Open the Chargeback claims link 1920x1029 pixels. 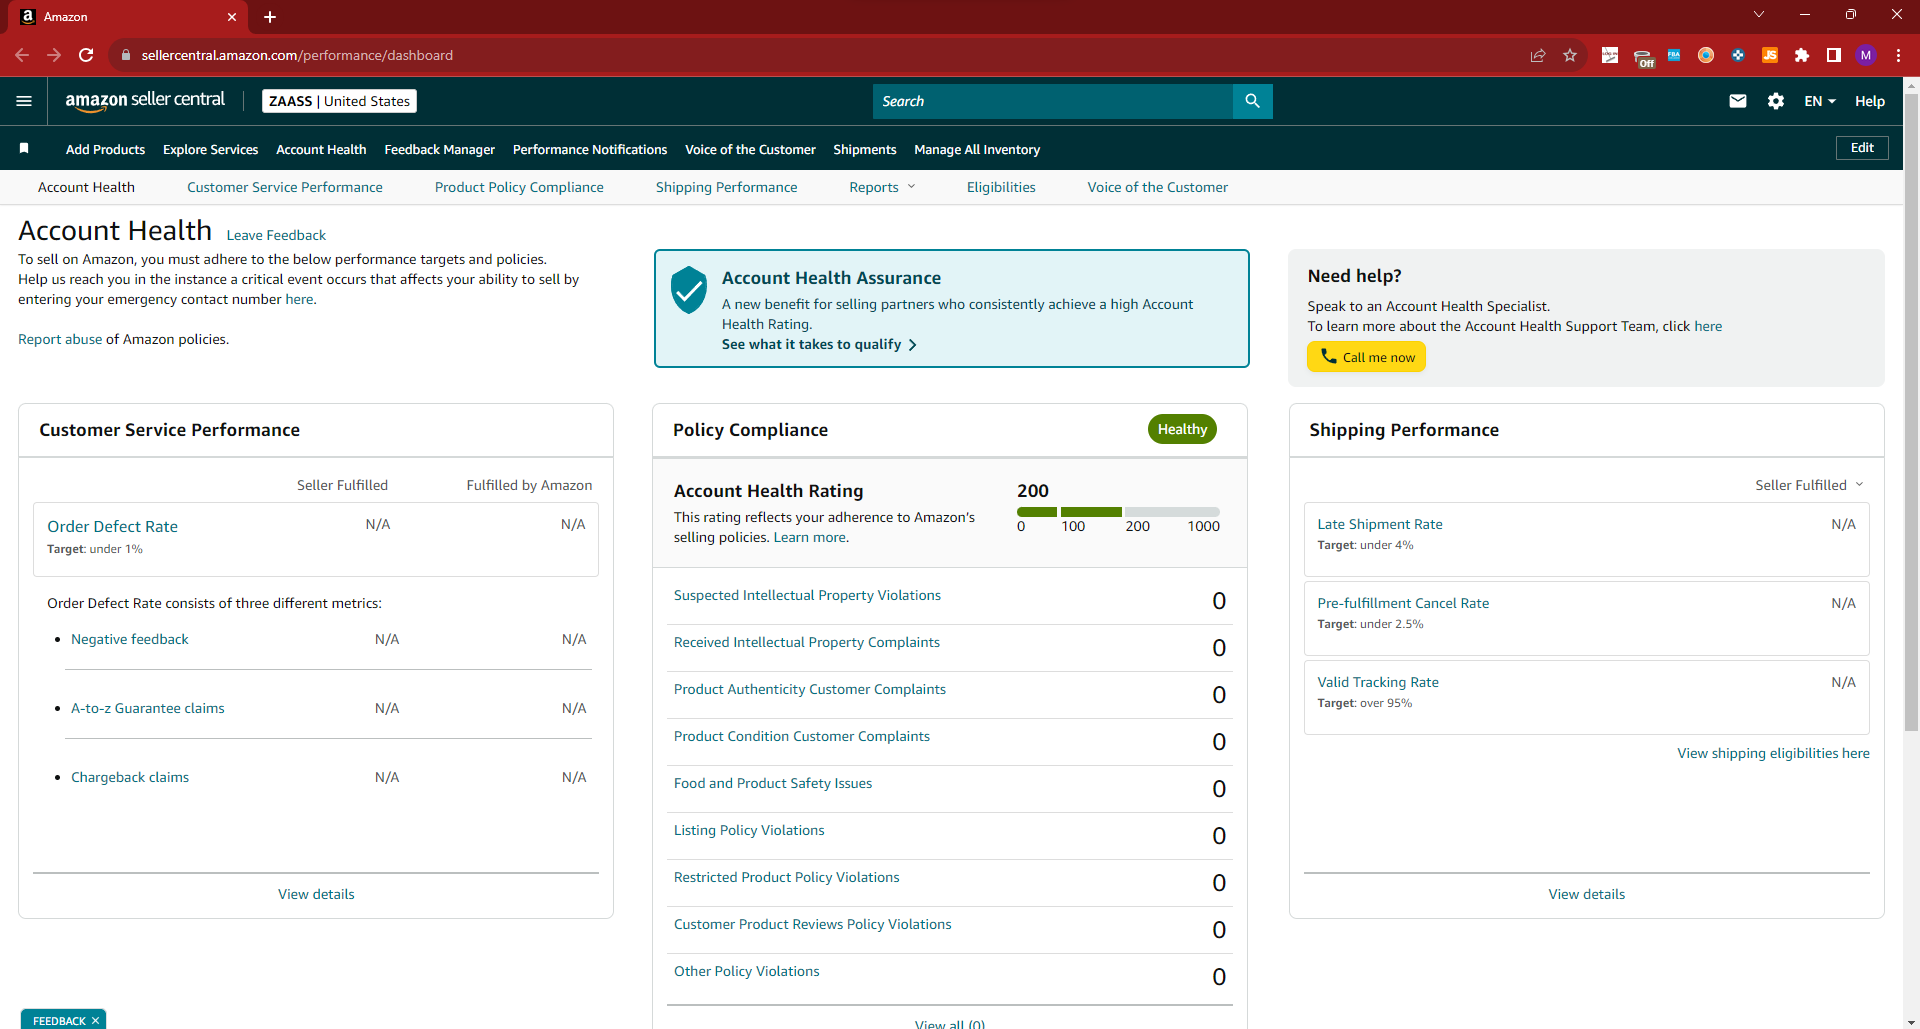coord(130,777)
